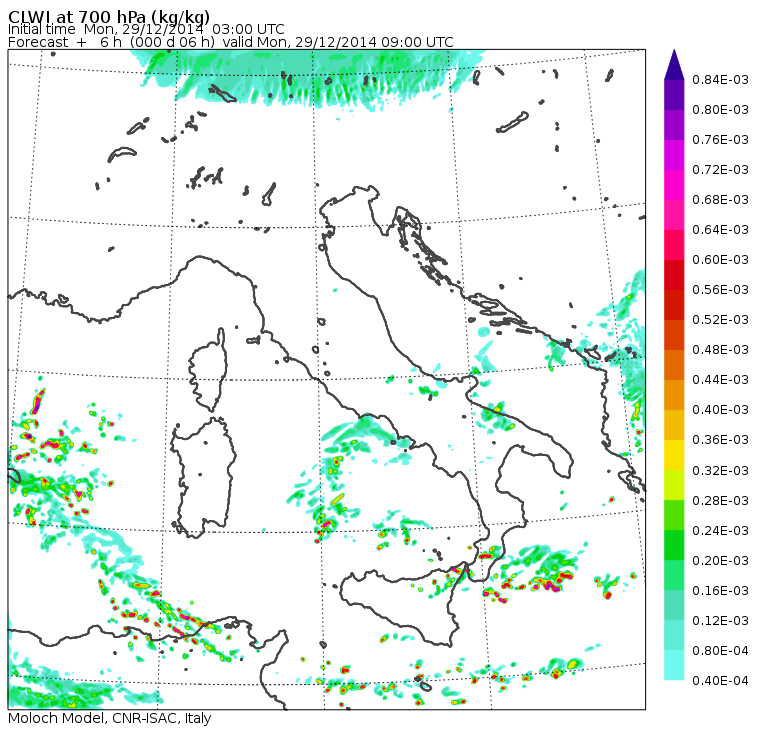This screenshot has width=760, height=731.
Task: Click the 0.76E-03 legend label
Action: click(720, 140)
